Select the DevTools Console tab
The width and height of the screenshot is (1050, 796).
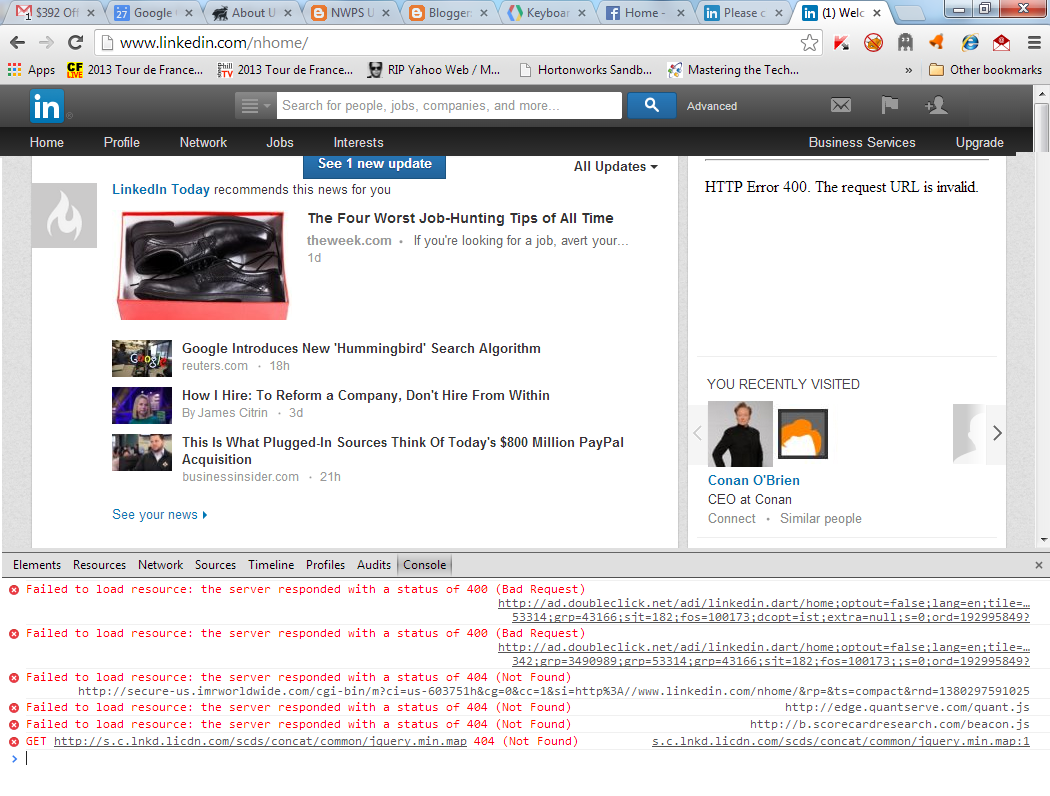point(425,565)
